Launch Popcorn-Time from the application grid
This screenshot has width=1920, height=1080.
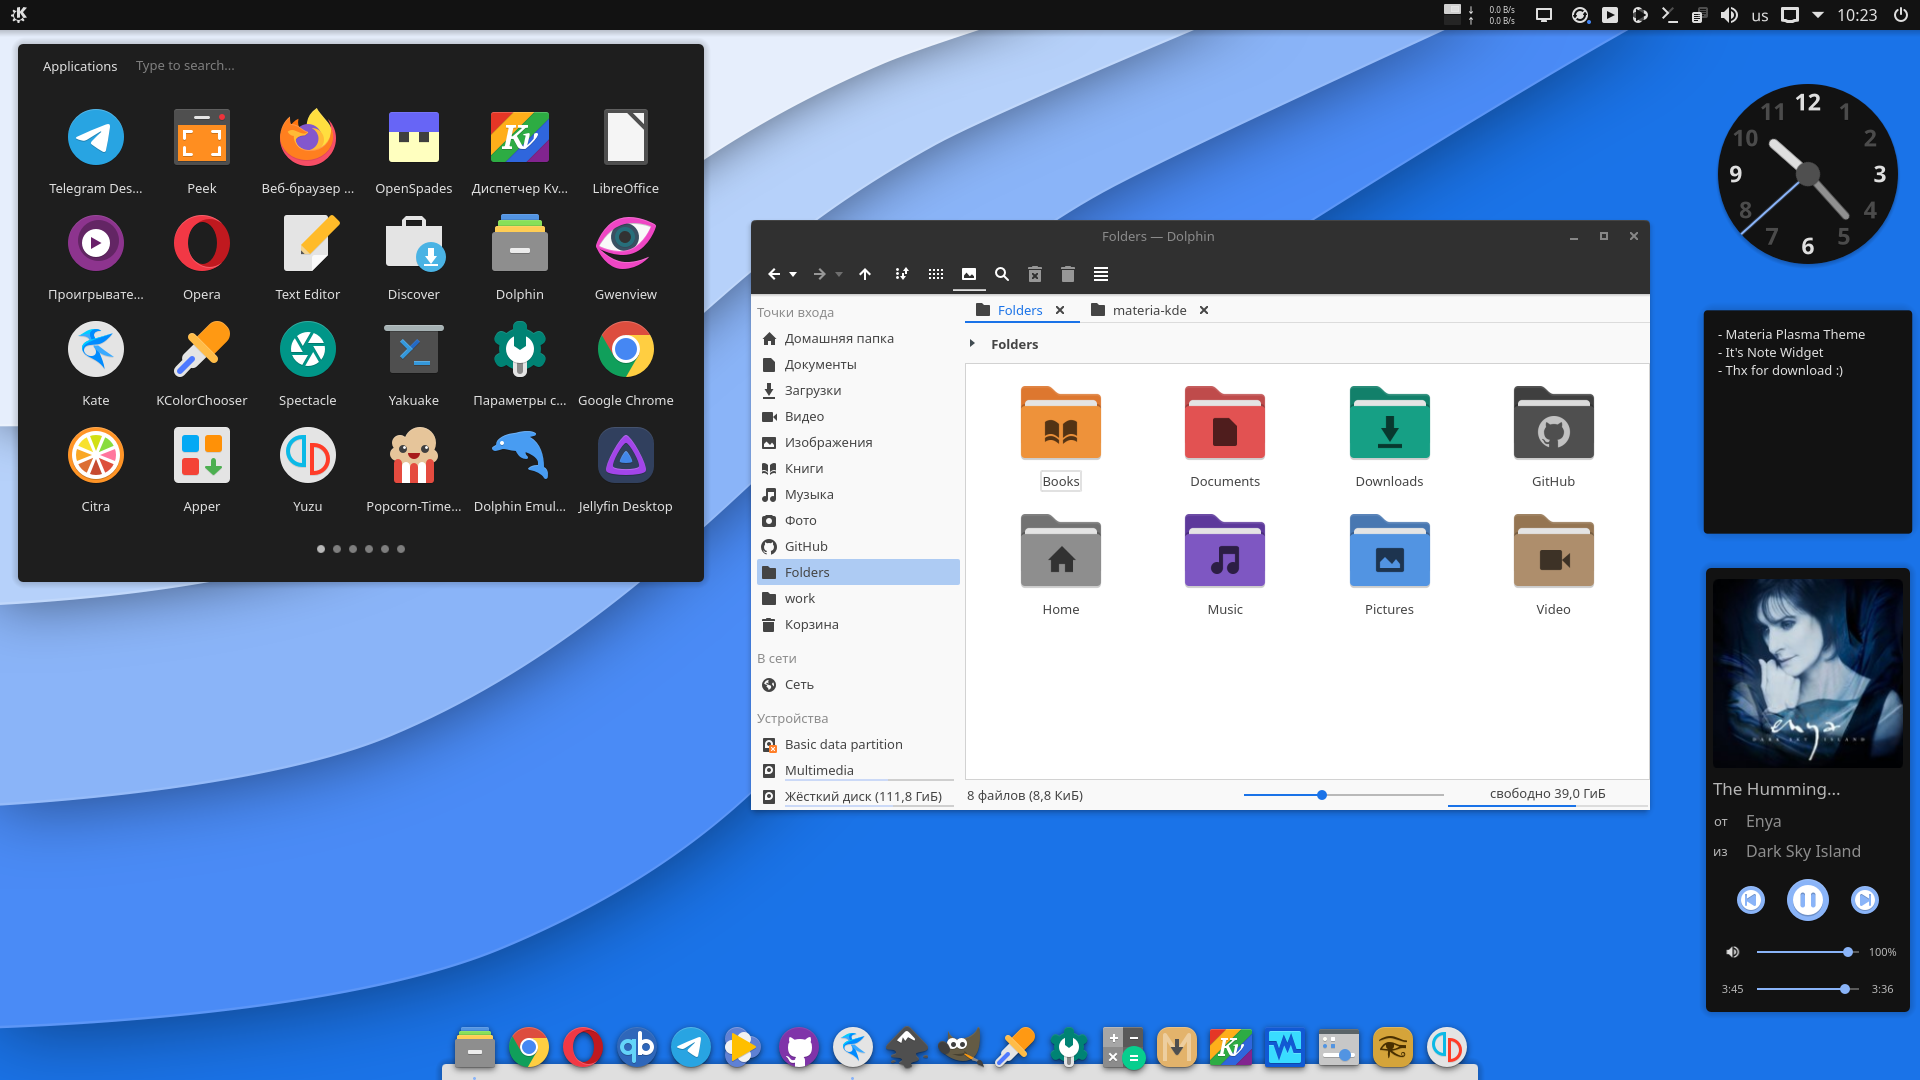[x=414, y=470]
